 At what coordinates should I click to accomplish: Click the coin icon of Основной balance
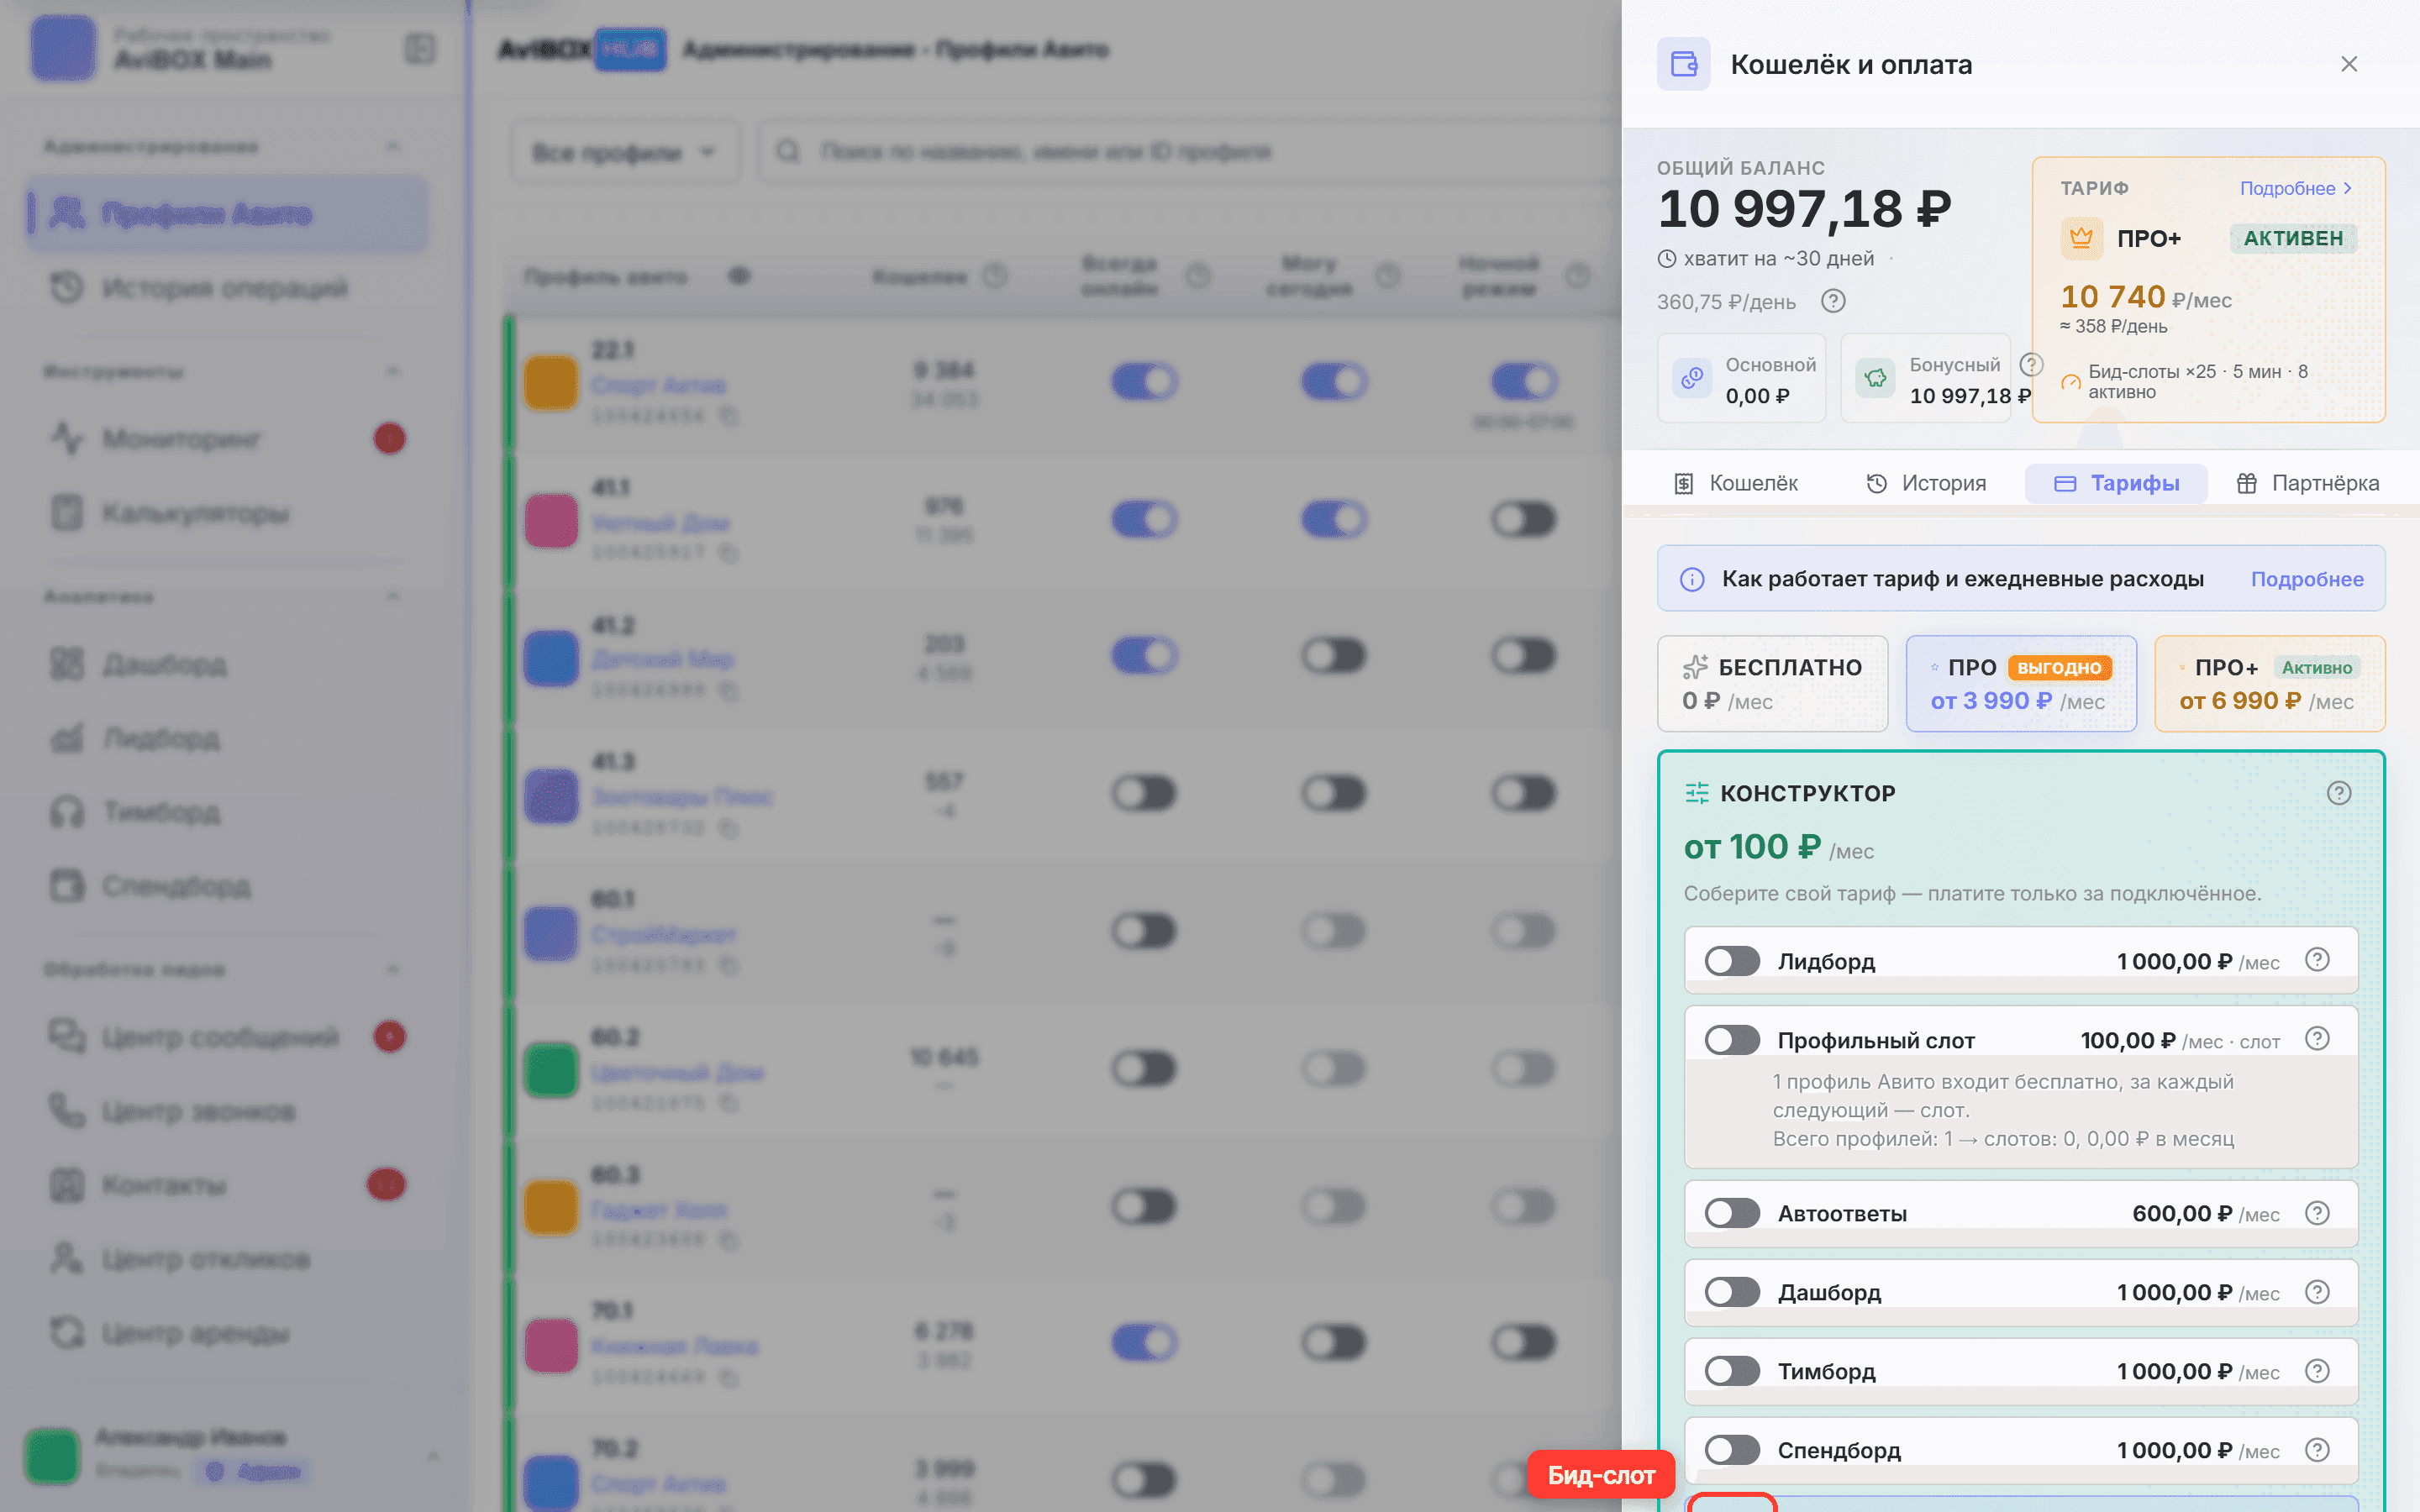pyautogui.click(x=1692, y=379)
